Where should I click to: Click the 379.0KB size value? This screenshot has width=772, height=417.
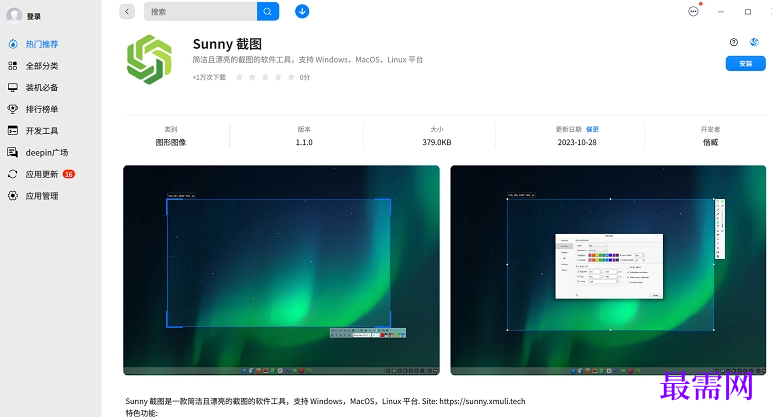(x=437, y=142)
